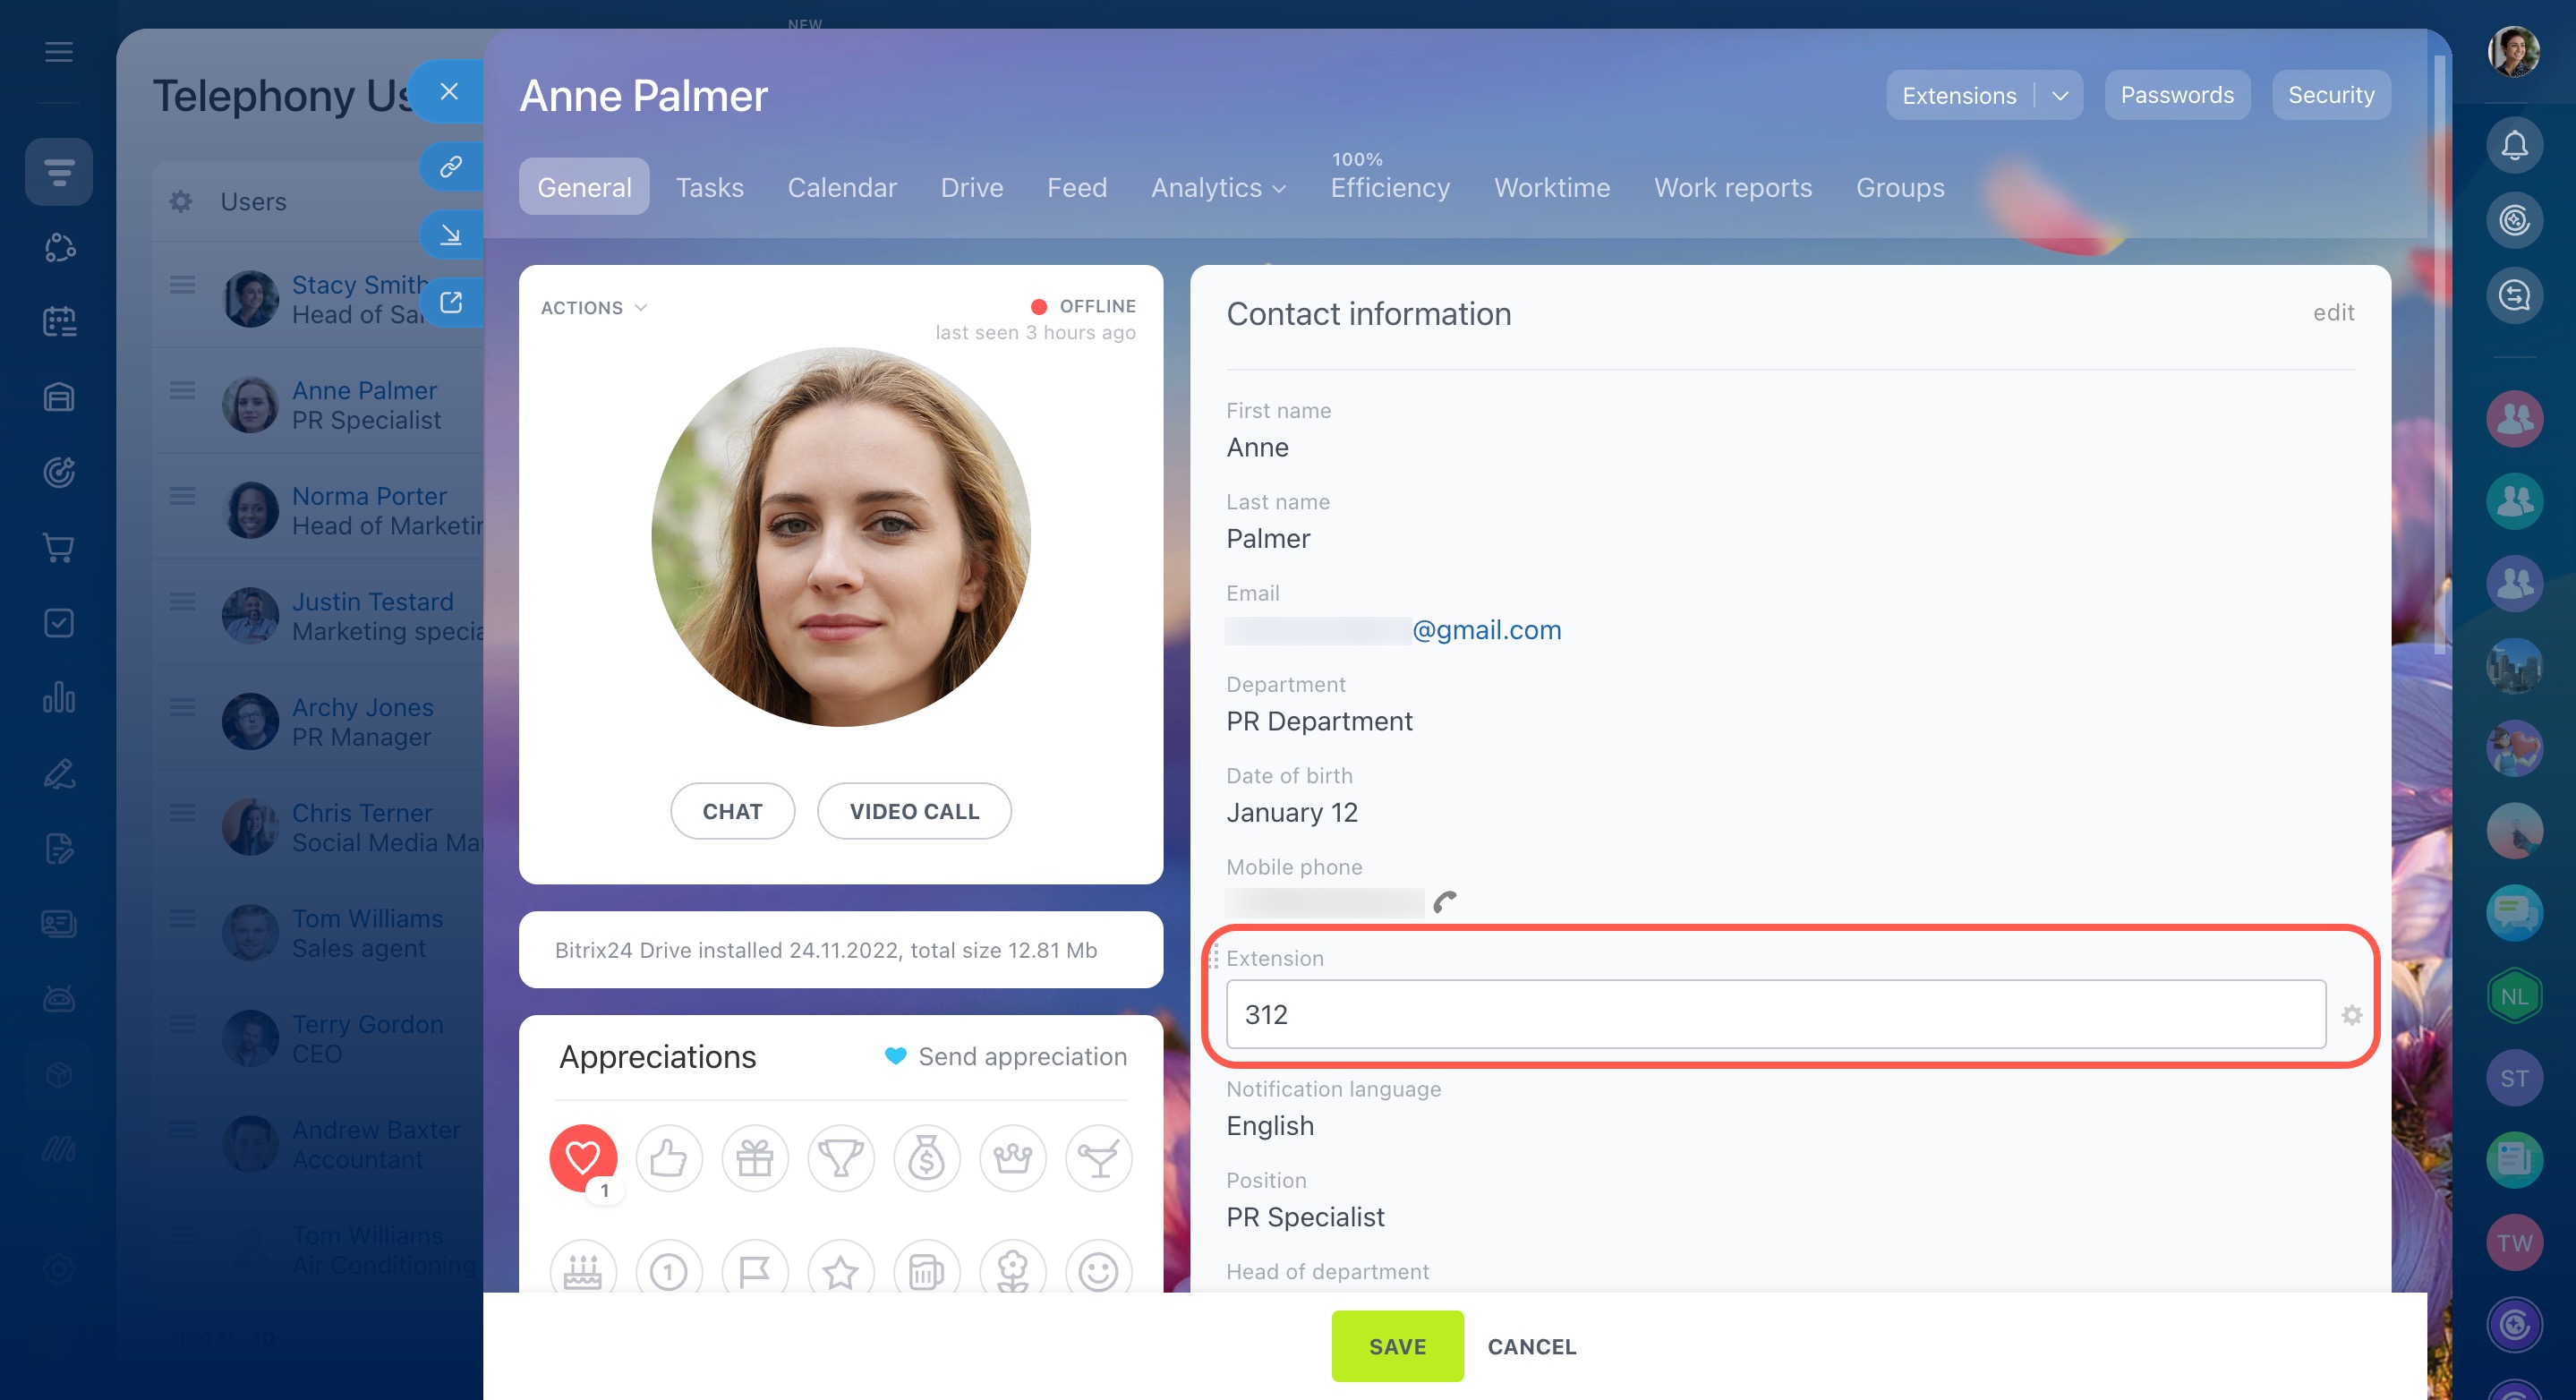The width and height of the screenshot is (2576, 1400).
Task: Click edit link in Contact information
Action: click(2333, 313)
